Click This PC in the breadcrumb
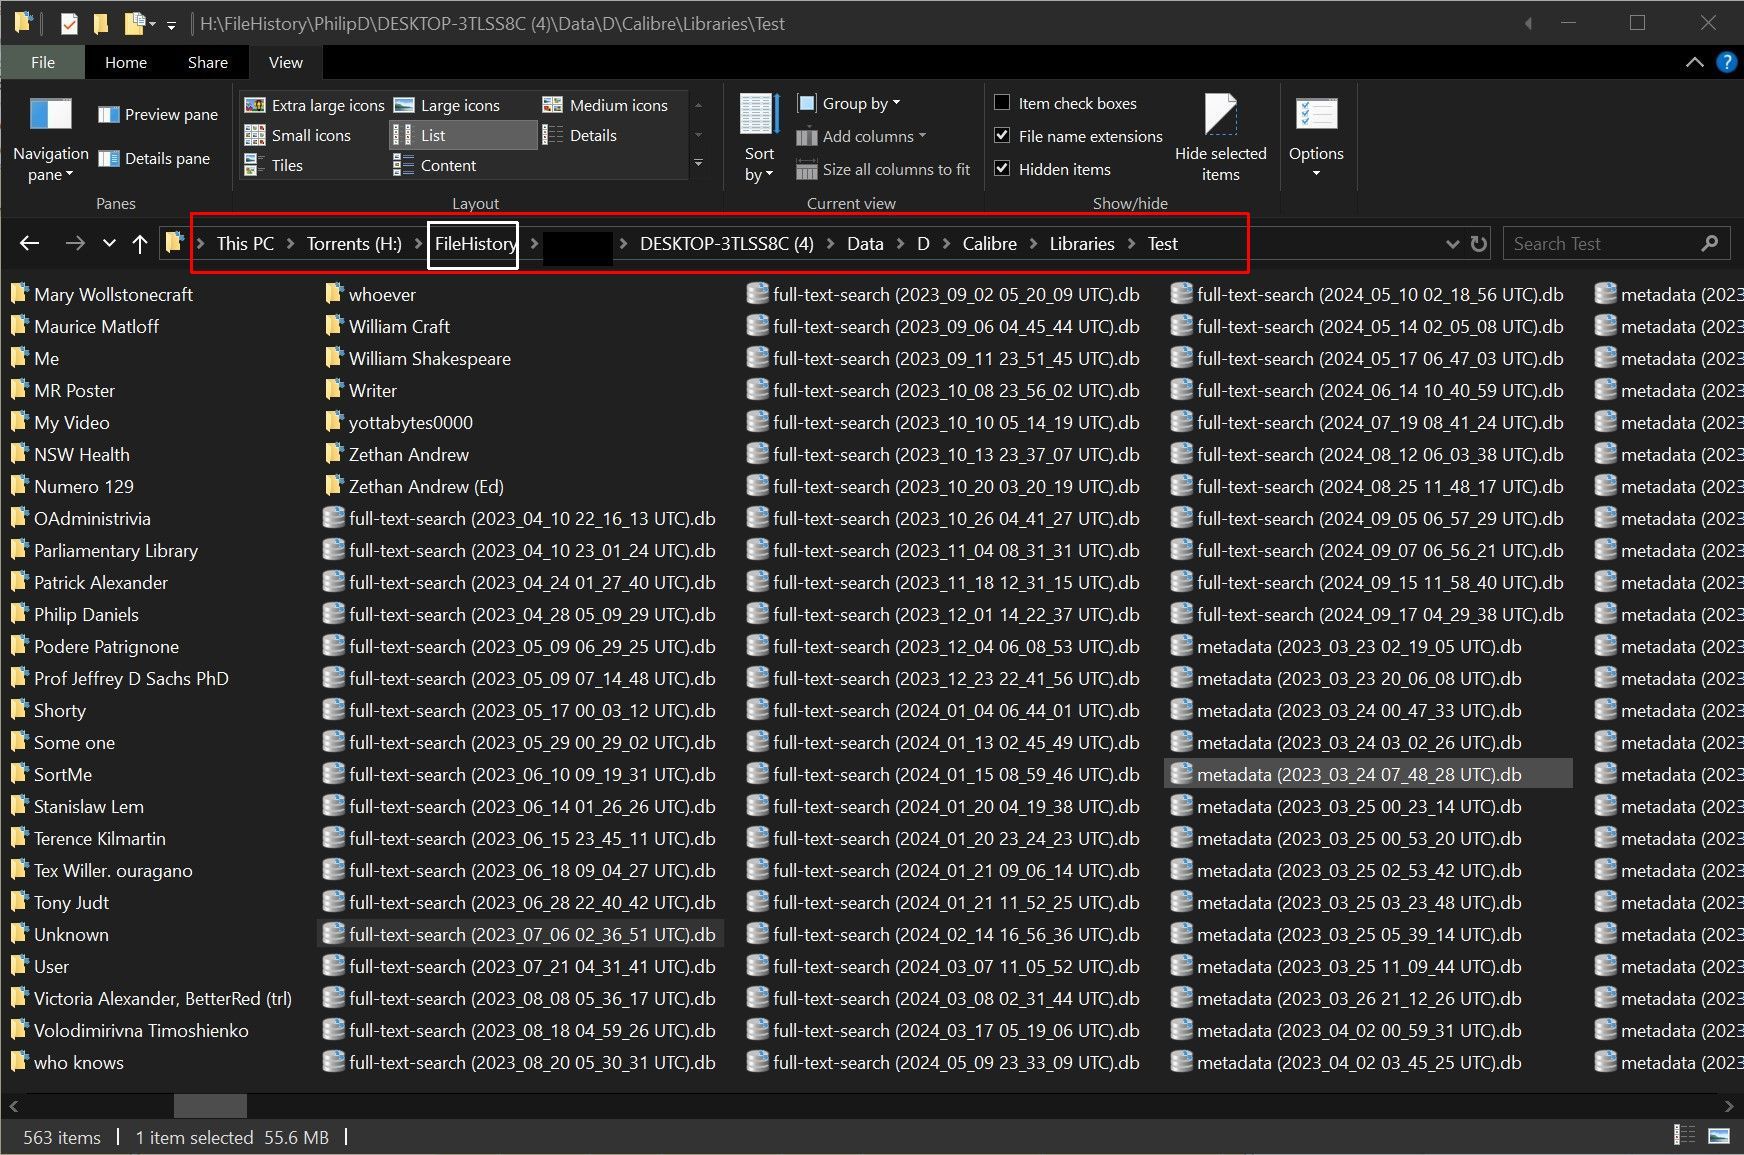The width and height of the screenshot is (1744, 1155). 245,243
